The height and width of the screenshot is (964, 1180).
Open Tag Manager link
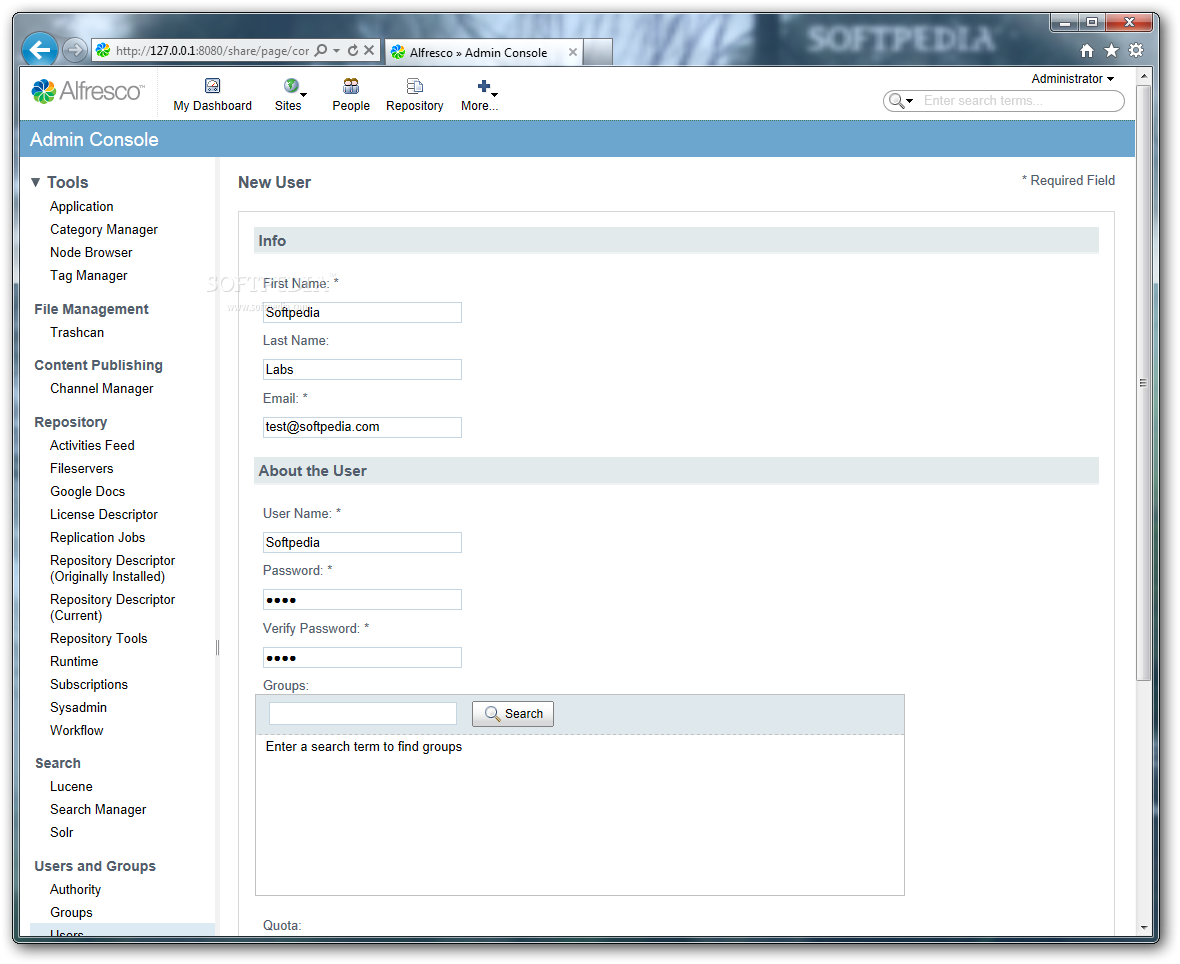pyautogui.click(x=89, y=275)
